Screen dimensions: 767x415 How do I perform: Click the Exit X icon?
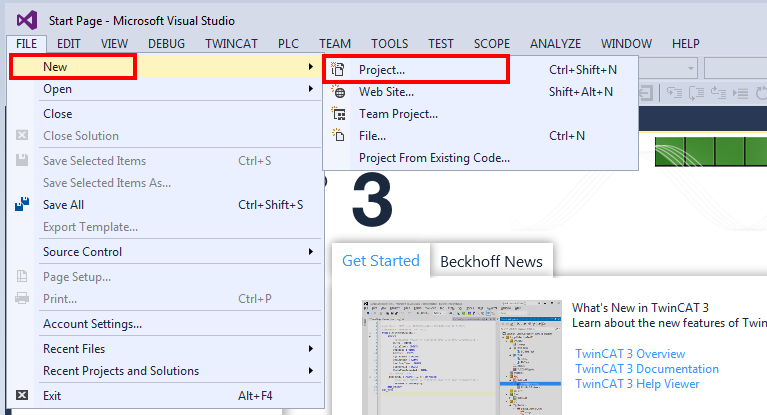pos(22,395)
